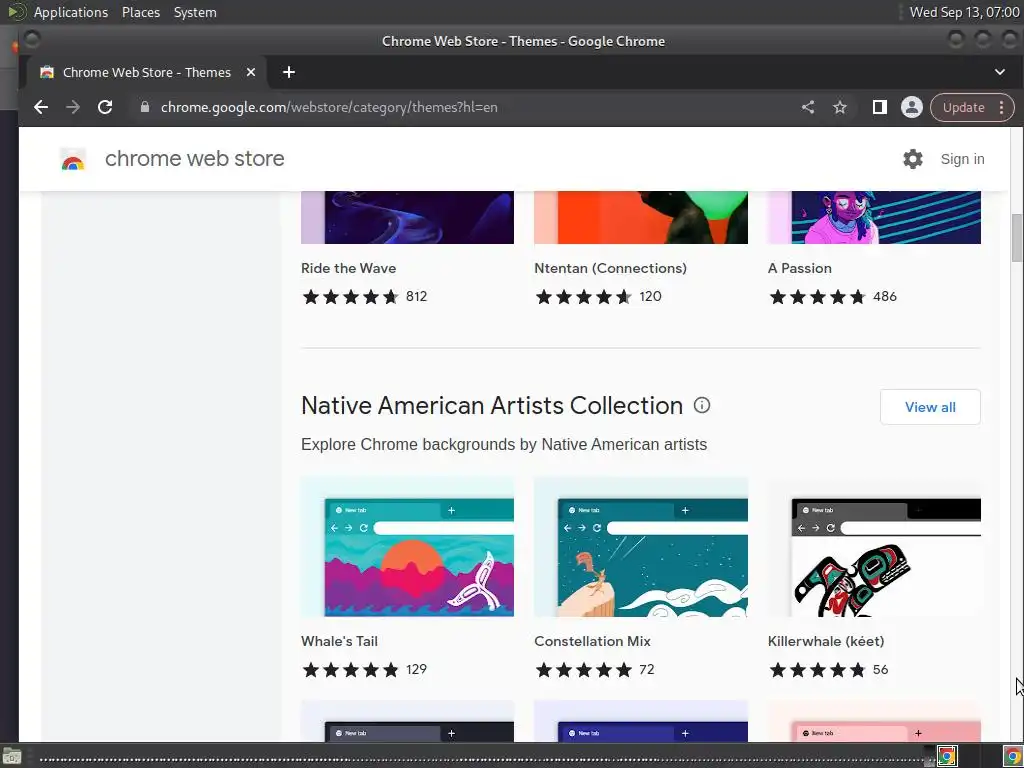The width and height of the screenshot is (1024, 768).
Task: Open web store settings gear
Action: tap(913, 159)
